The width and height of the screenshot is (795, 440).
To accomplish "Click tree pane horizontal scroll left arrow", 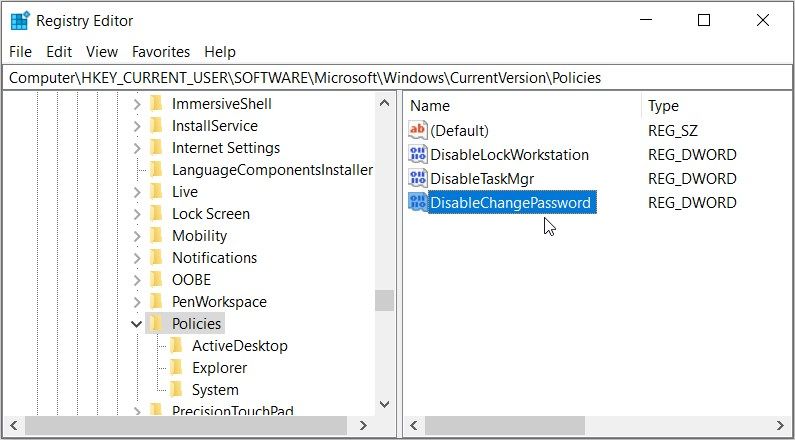I will click(x=14, y=425).
